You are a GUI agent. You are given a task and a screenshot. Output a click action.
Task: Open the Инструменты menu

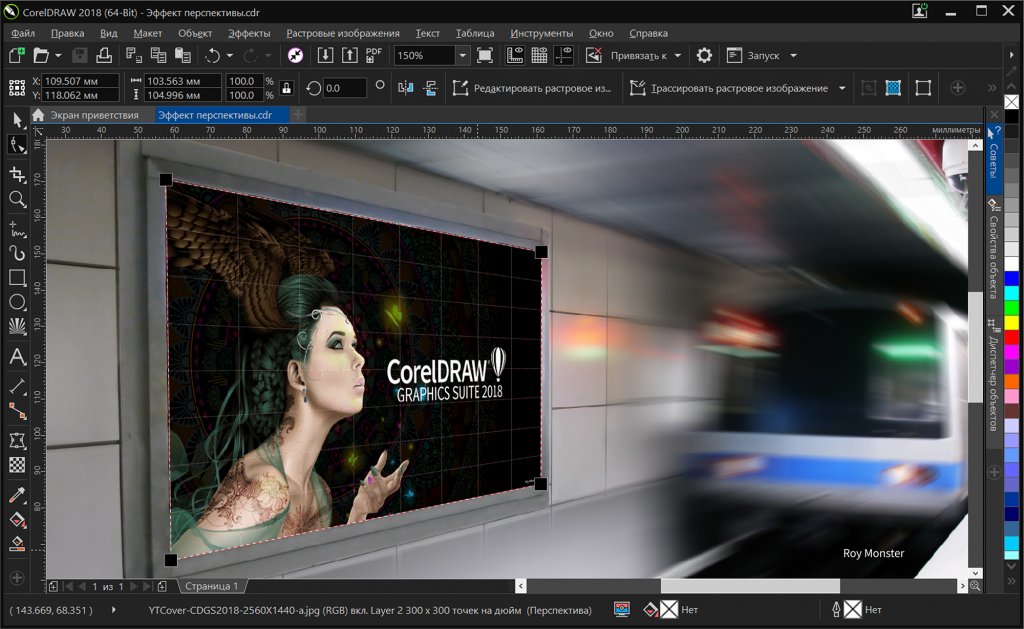[541, 33]
